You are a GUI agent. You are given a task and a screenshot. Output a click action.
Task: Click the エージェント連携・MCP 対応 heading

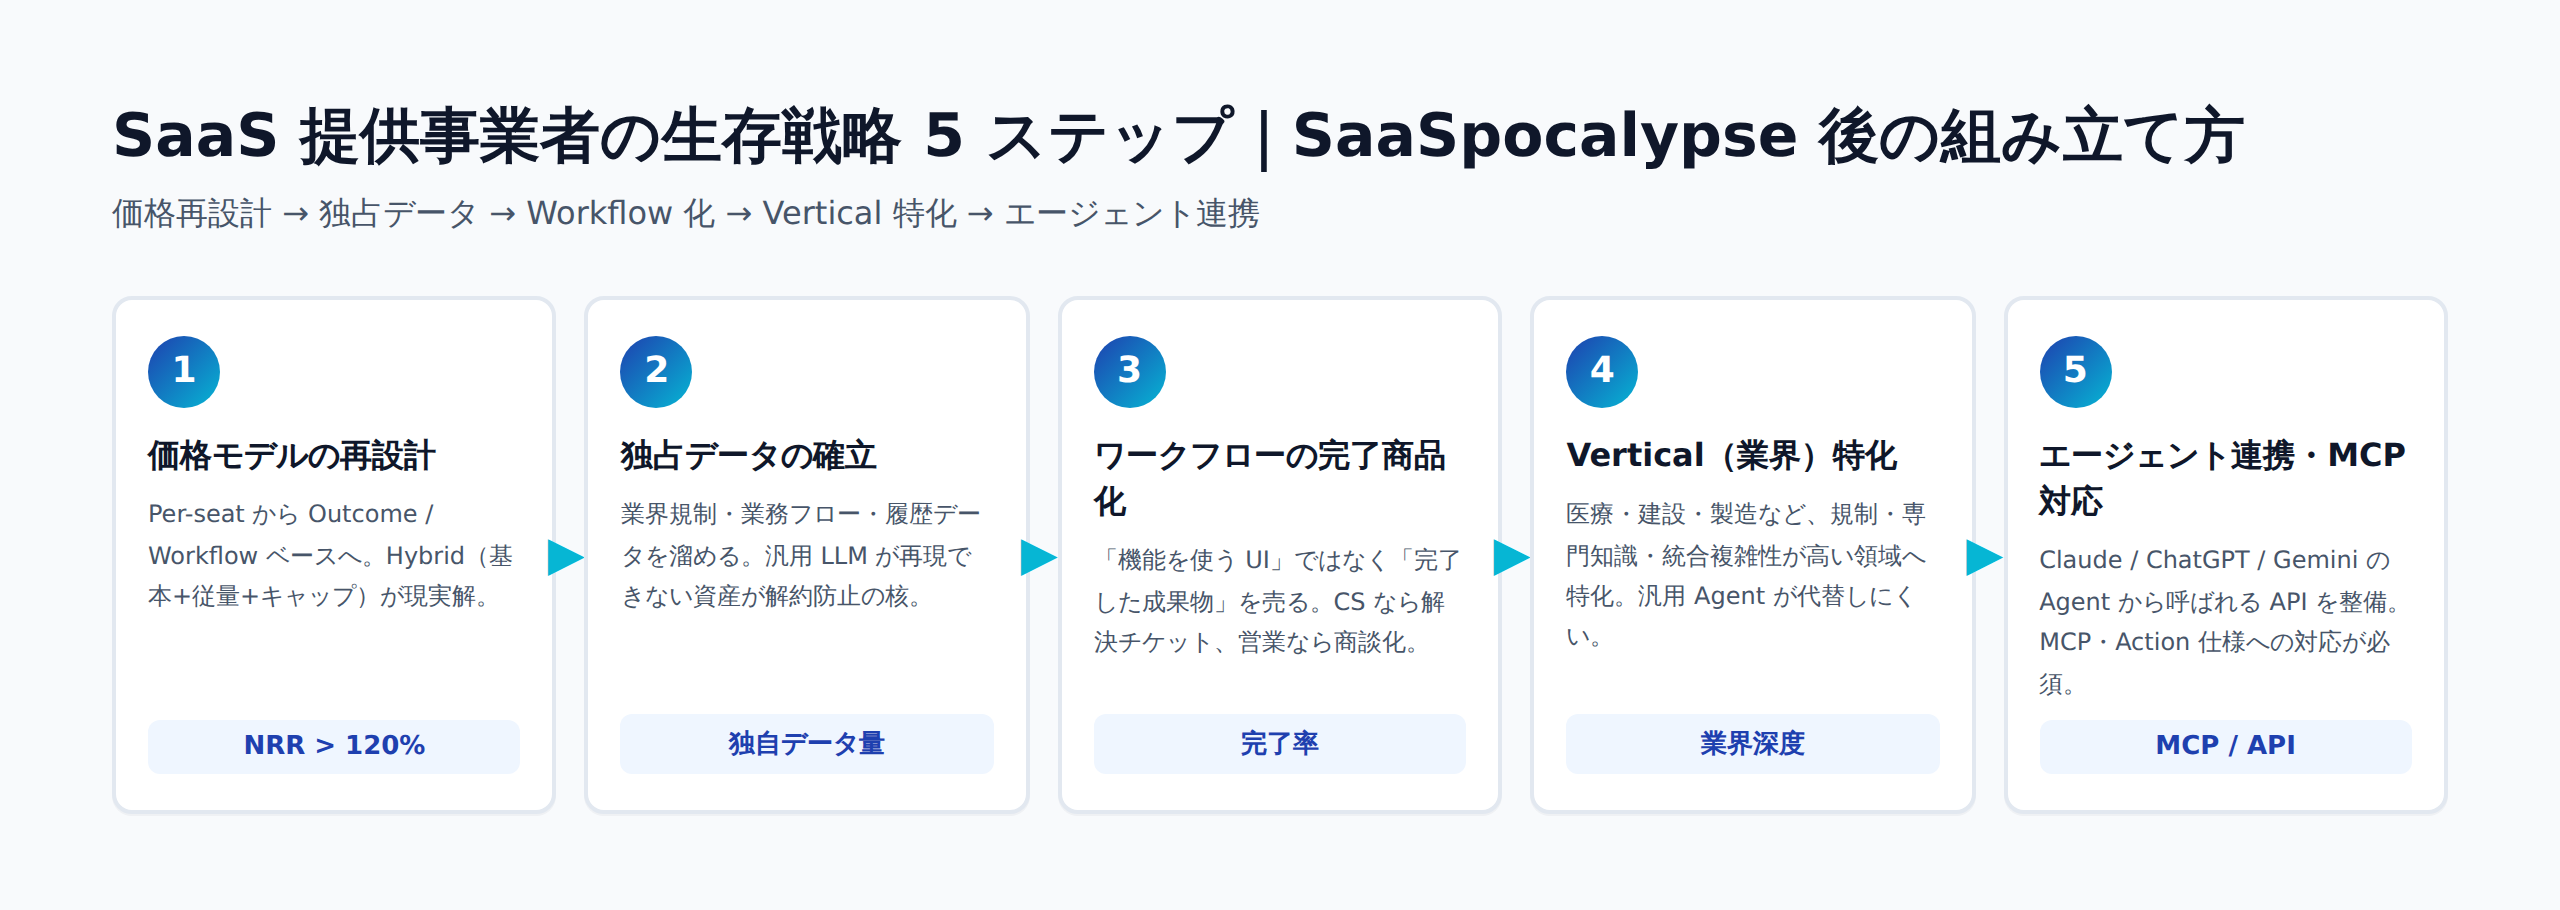click(2222, 479)
